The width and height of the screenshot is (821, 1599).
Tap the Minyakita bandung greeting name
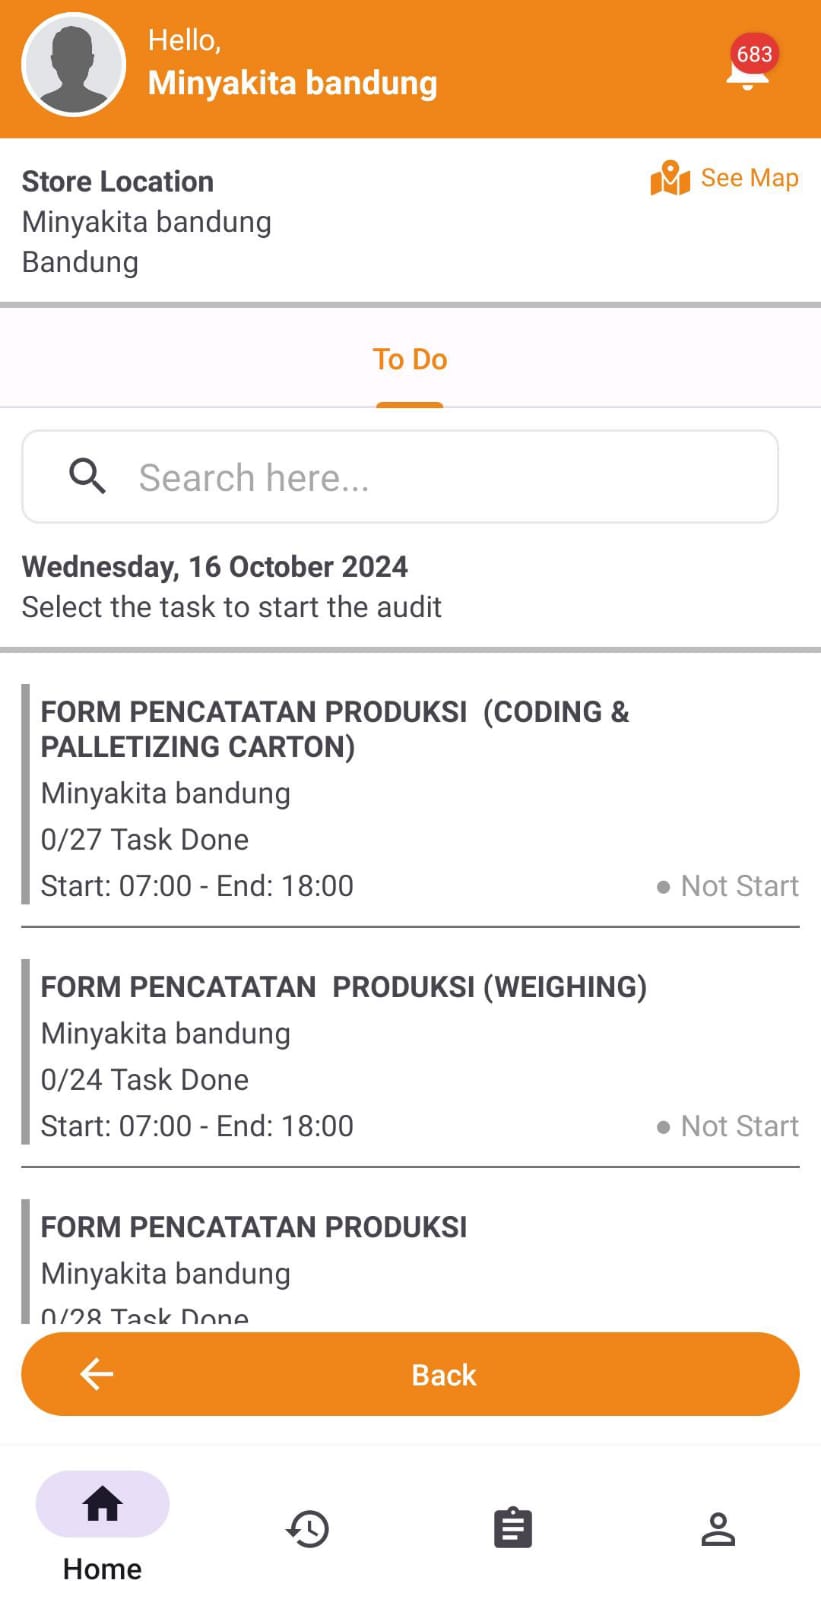[x=292, y=83]
